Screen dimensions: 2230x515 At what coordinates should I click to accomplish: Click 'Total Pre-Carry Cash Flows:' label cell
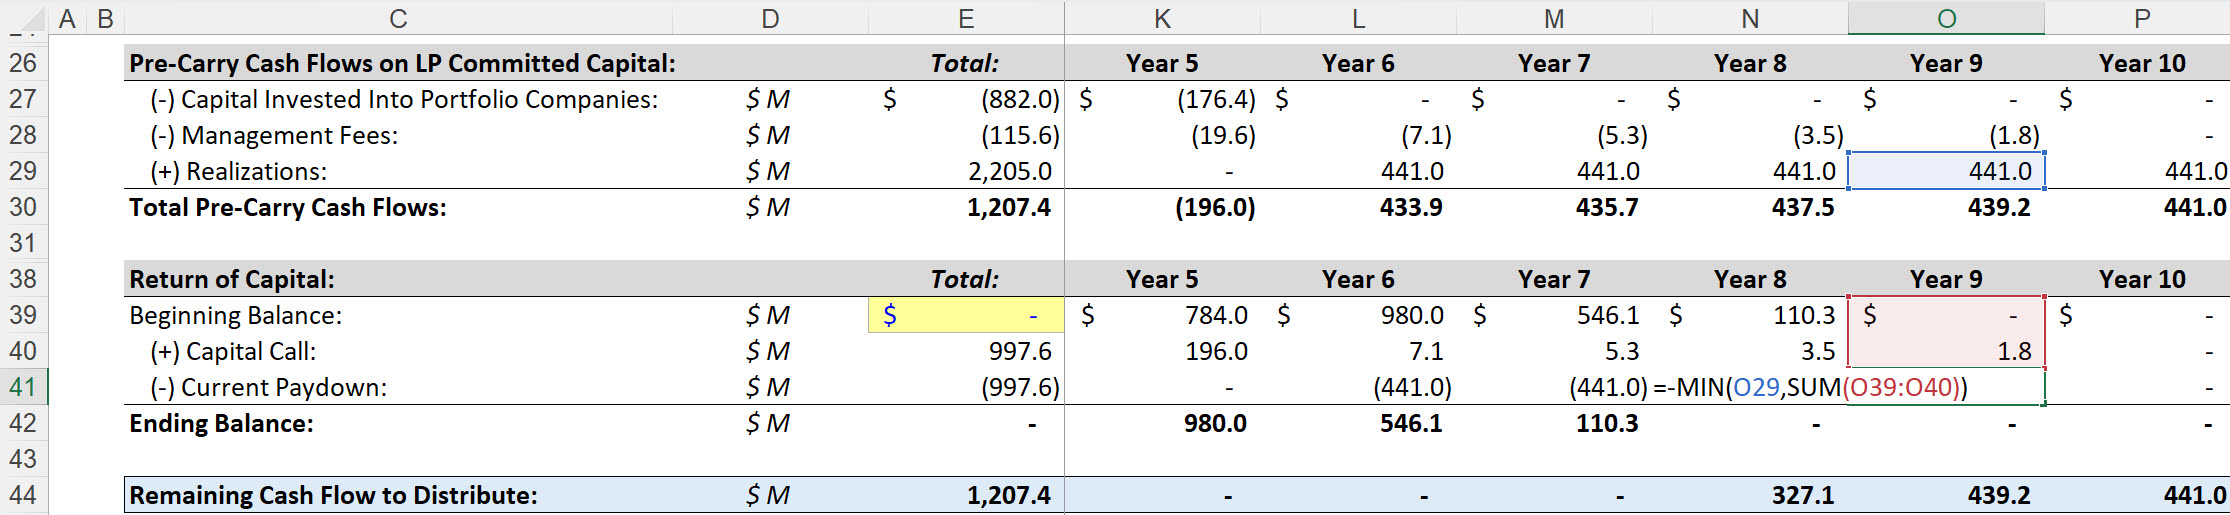(398, 207)
